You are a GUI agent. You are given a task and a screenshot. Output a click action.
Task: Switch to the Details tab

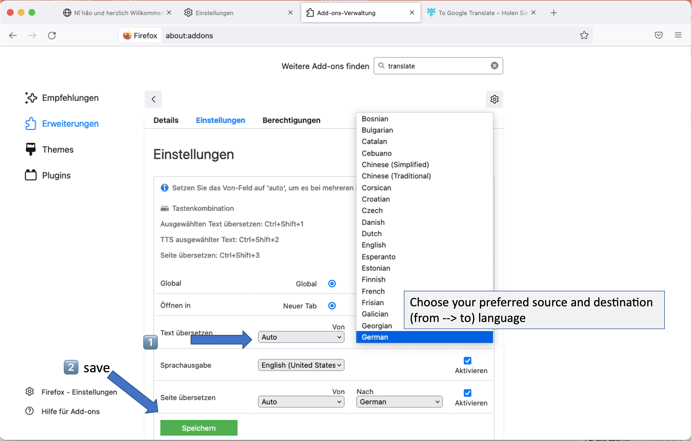(166, 120)
